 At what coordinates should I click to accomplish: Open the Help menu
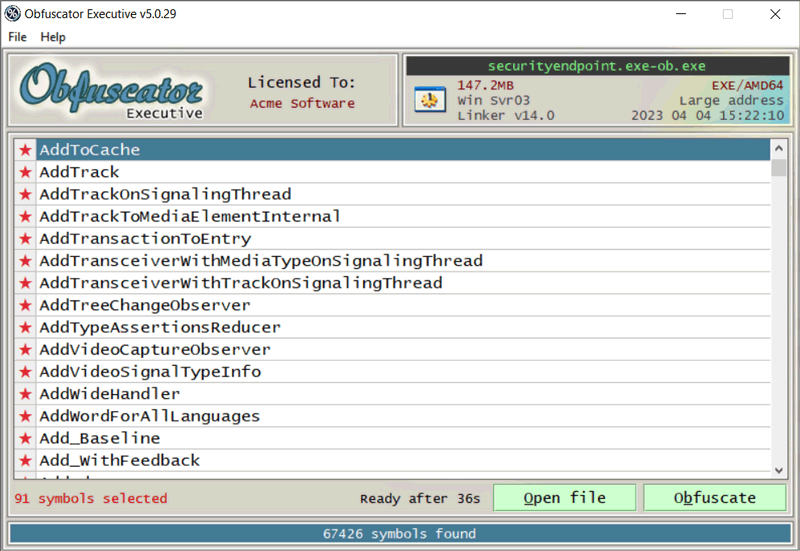(x=53, y=37)
